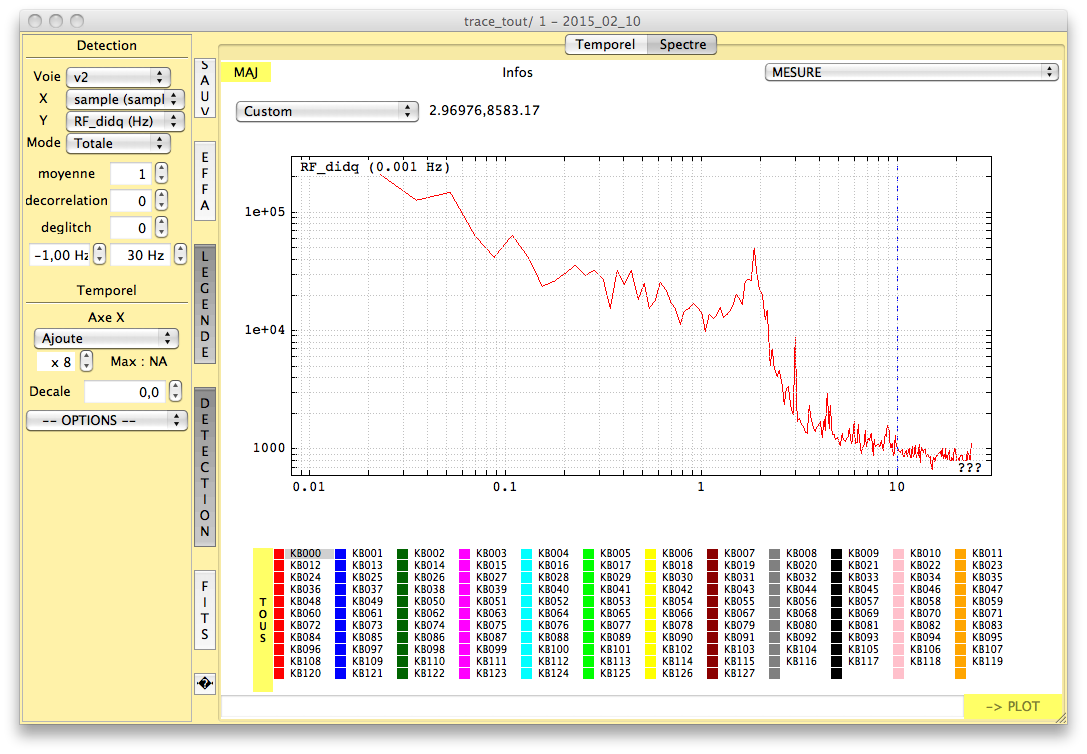Switch to the Temporel tab
Viewport: 1087px width, 754px height.
pyautogui.click(x=605, y=44)
